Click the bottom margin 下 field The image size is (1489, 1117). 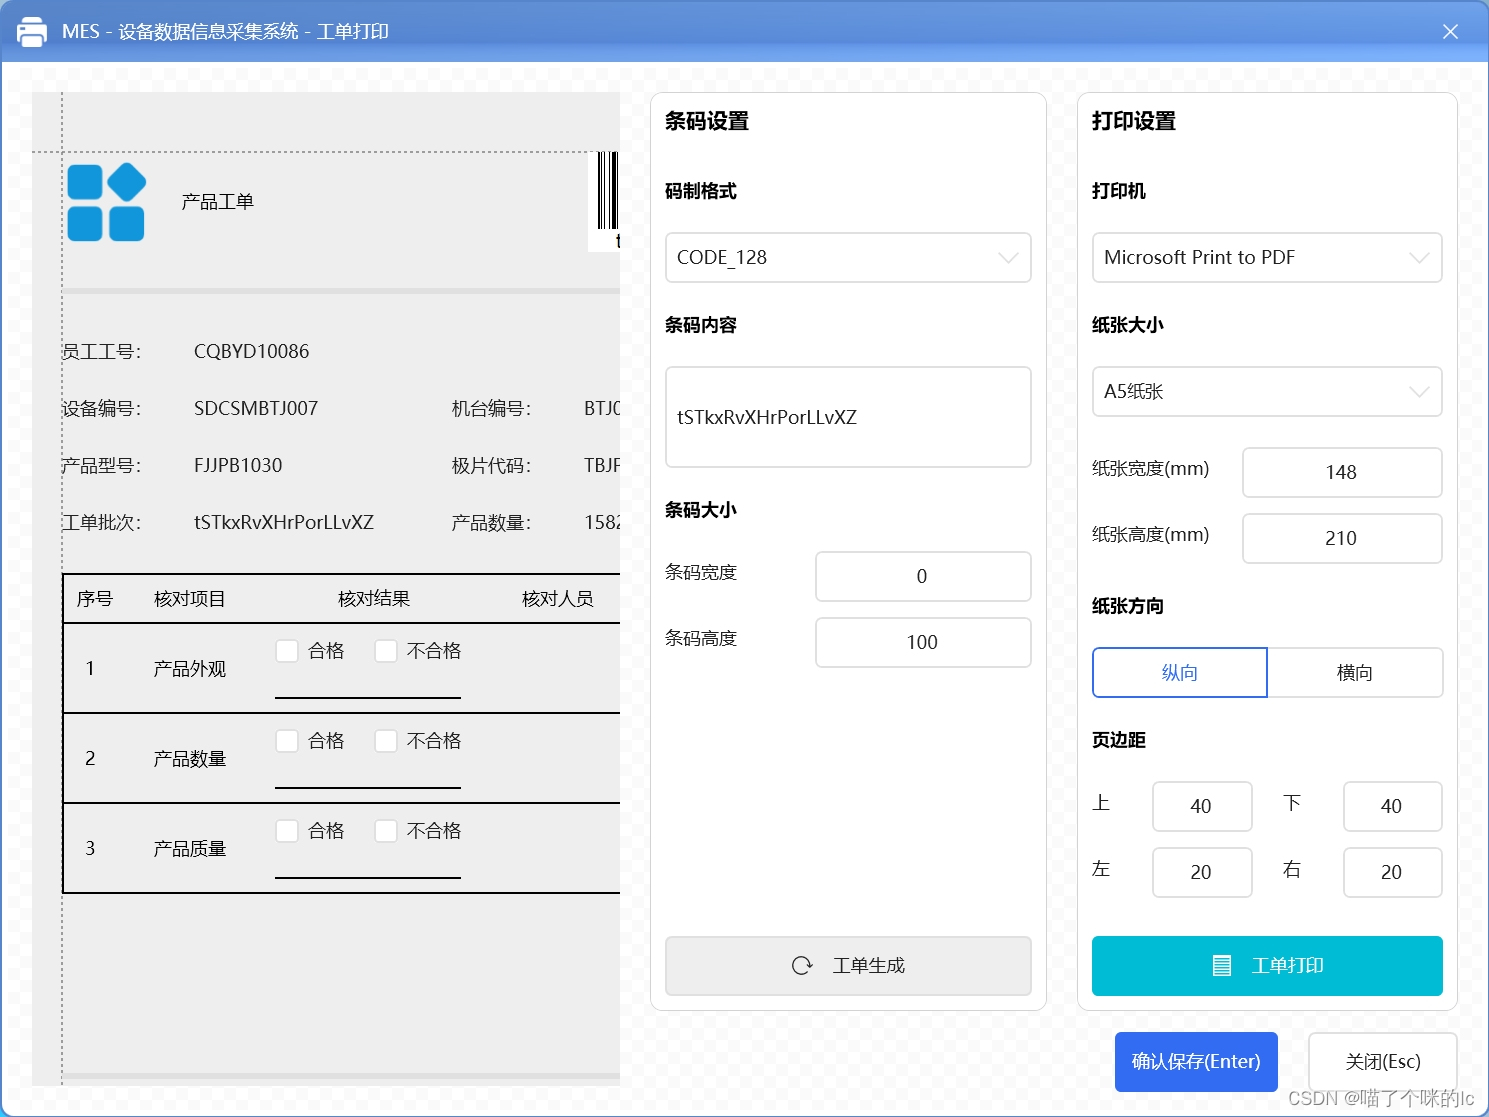tap(1392, 807)
